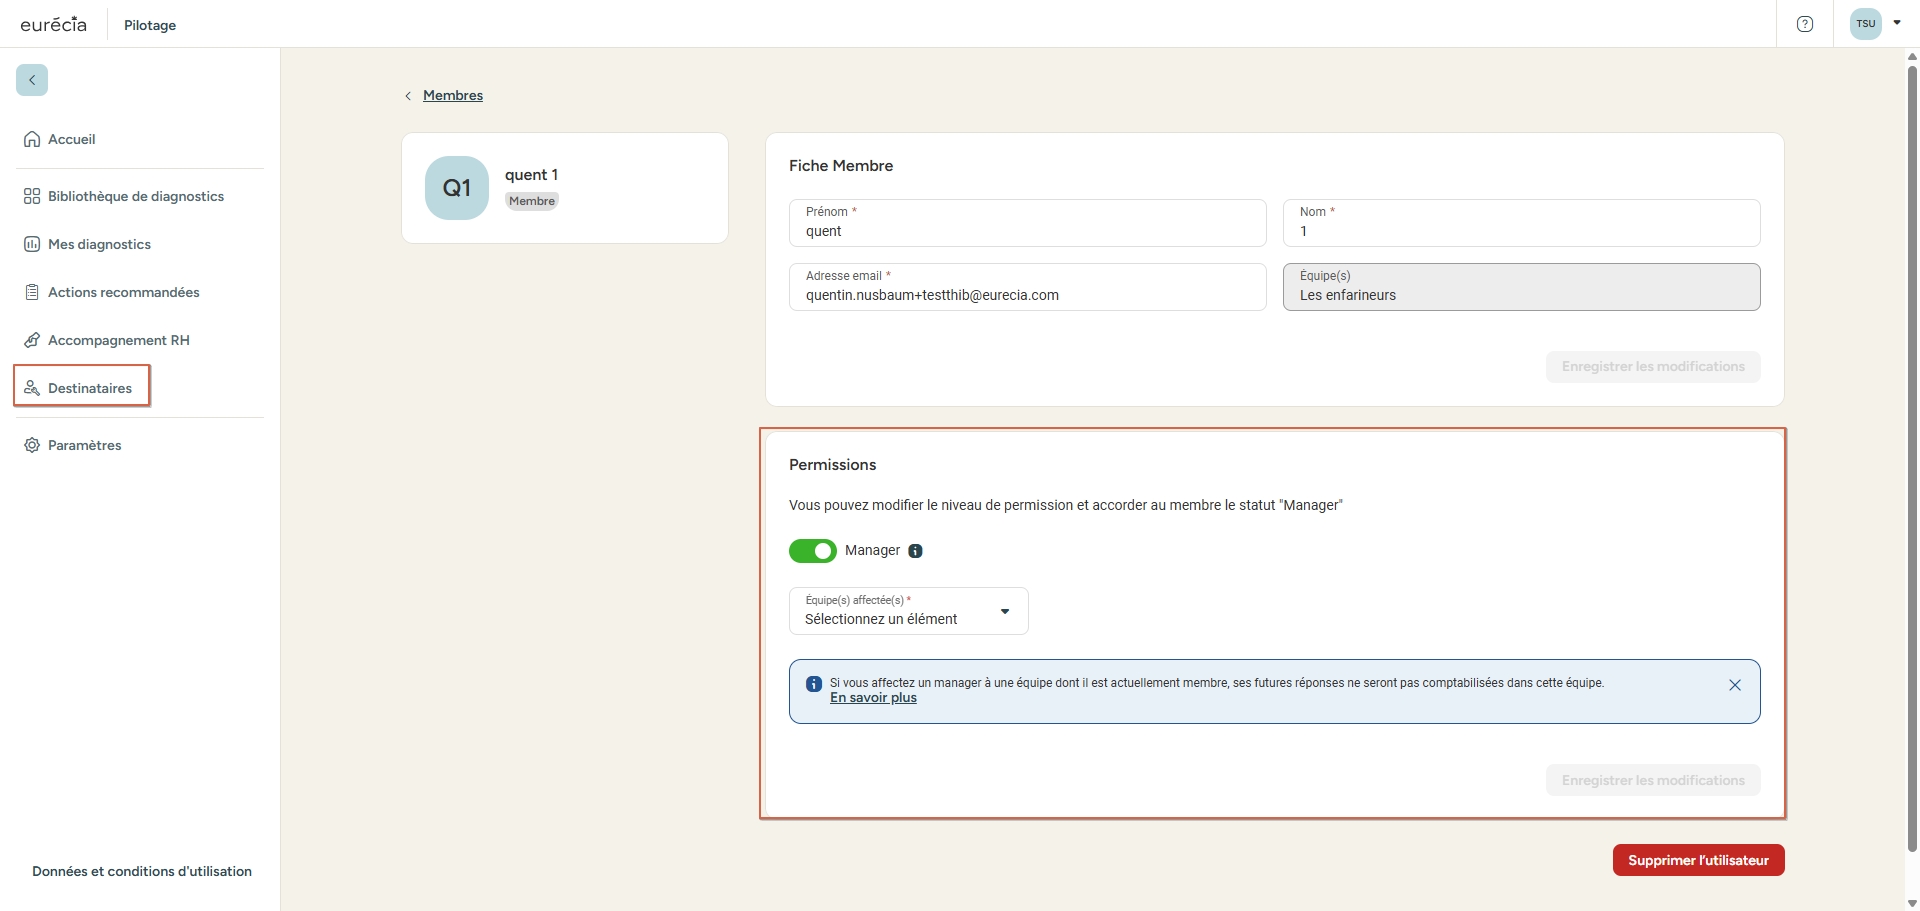Image resolution: width=1920 pixels, height=911 pixels.
Task: Open En savoir plus link
Action: tap(873, 697)
